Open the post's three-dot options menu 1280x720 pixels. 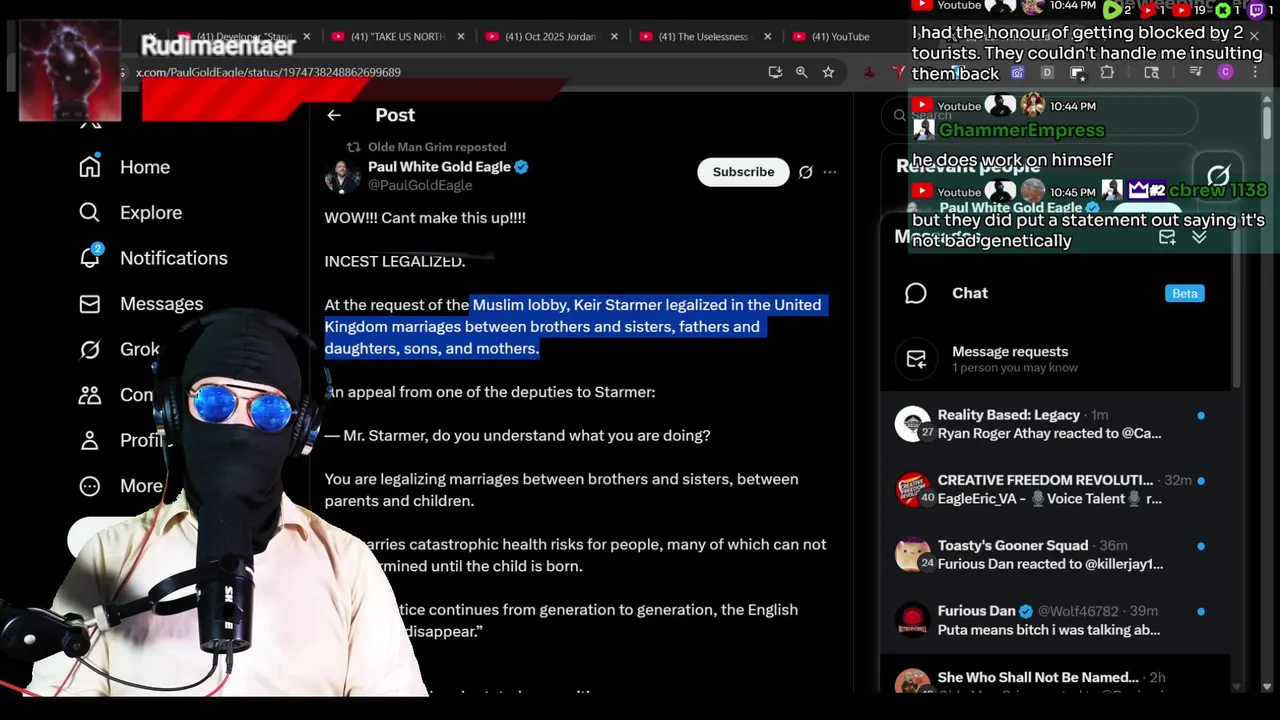pos(830,172)
